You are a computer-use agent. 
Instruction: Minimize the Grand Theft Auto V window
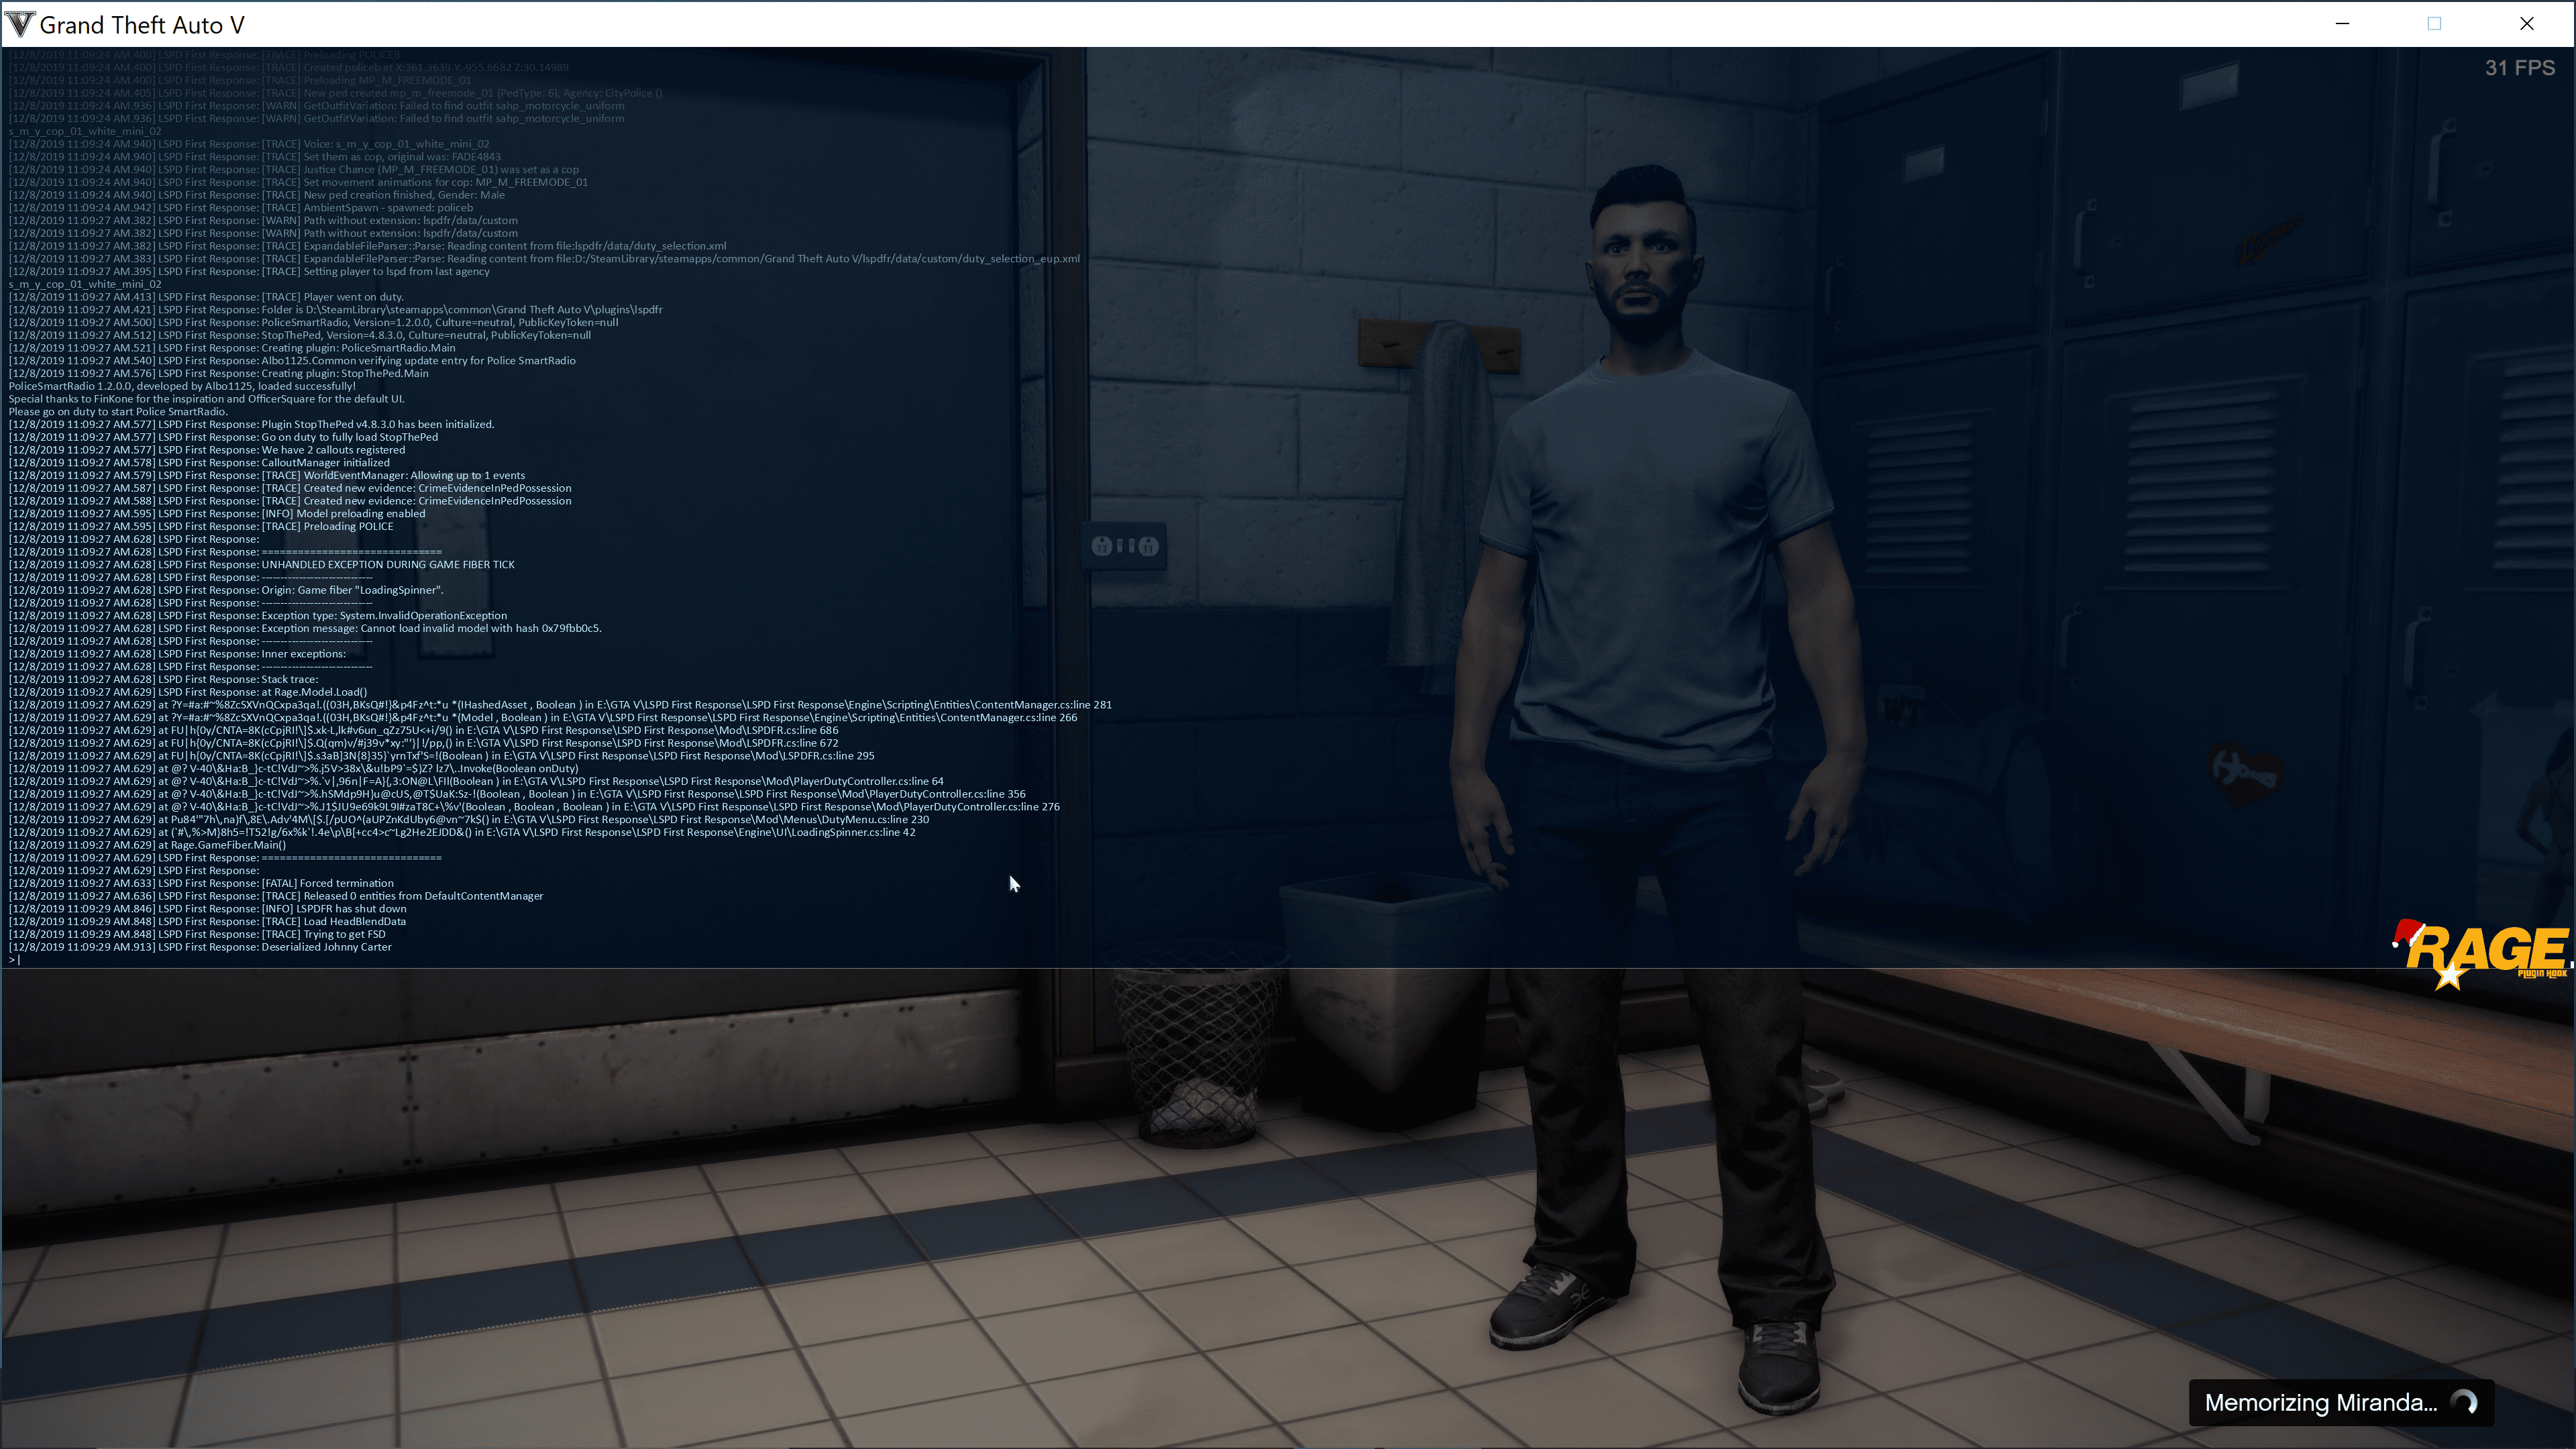click(x=2342, y=24)
